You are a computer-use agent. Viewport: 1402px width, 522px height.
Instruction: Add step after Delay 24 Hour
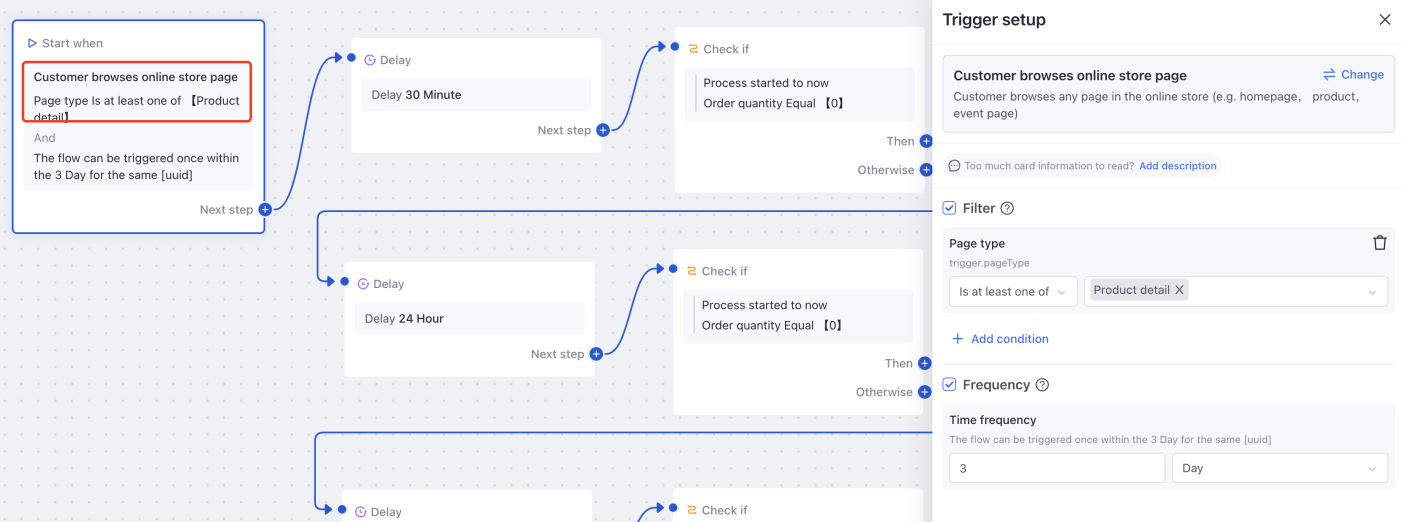596,354
